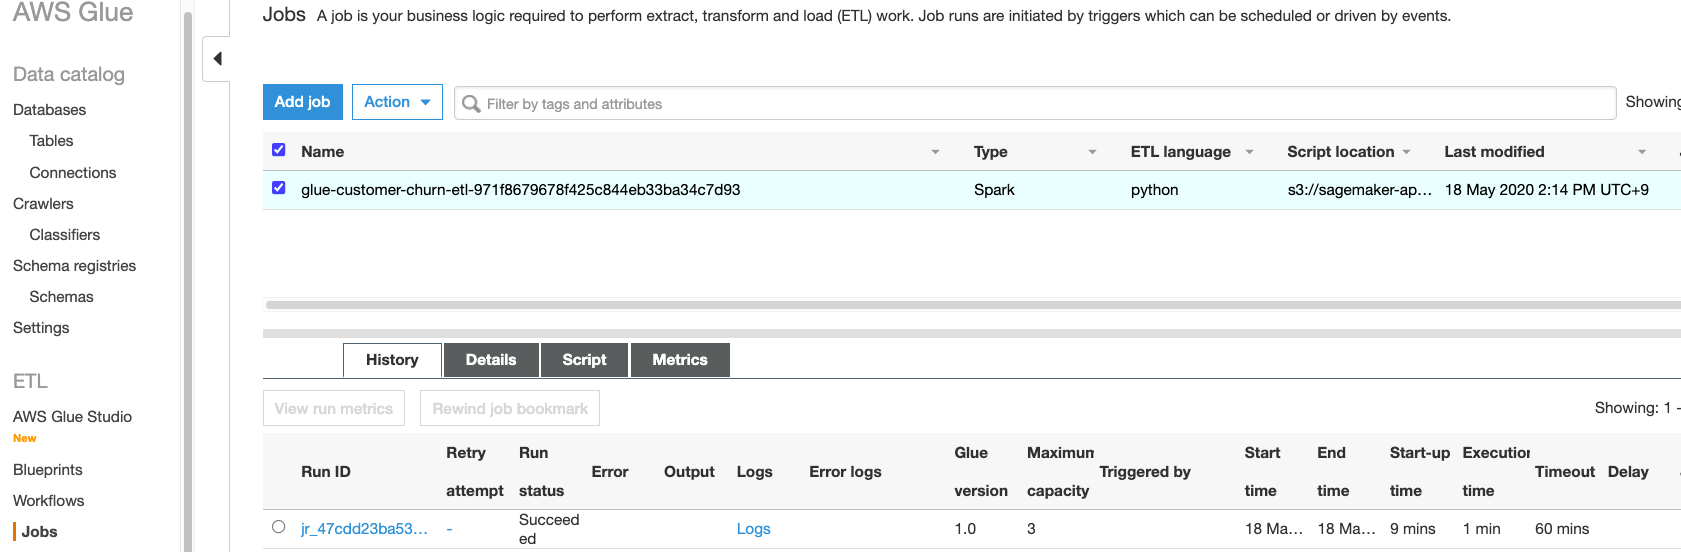Click the 1 min execution time cell
Image resolution: width=1681 pixels, height=552 pixels.
[x=1481, y=529]
